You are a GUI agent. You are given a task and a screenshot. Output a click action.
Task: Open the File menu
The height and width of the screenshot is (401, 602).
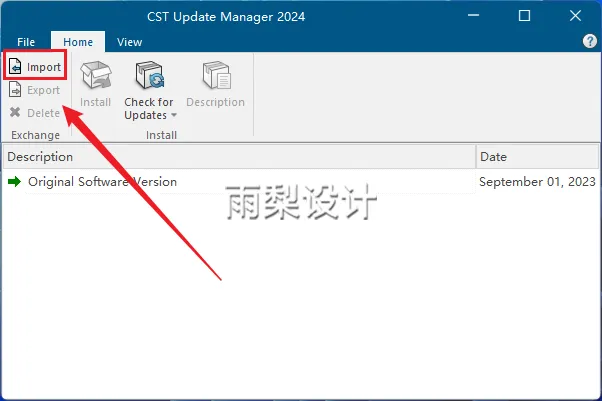click(26, 42)
